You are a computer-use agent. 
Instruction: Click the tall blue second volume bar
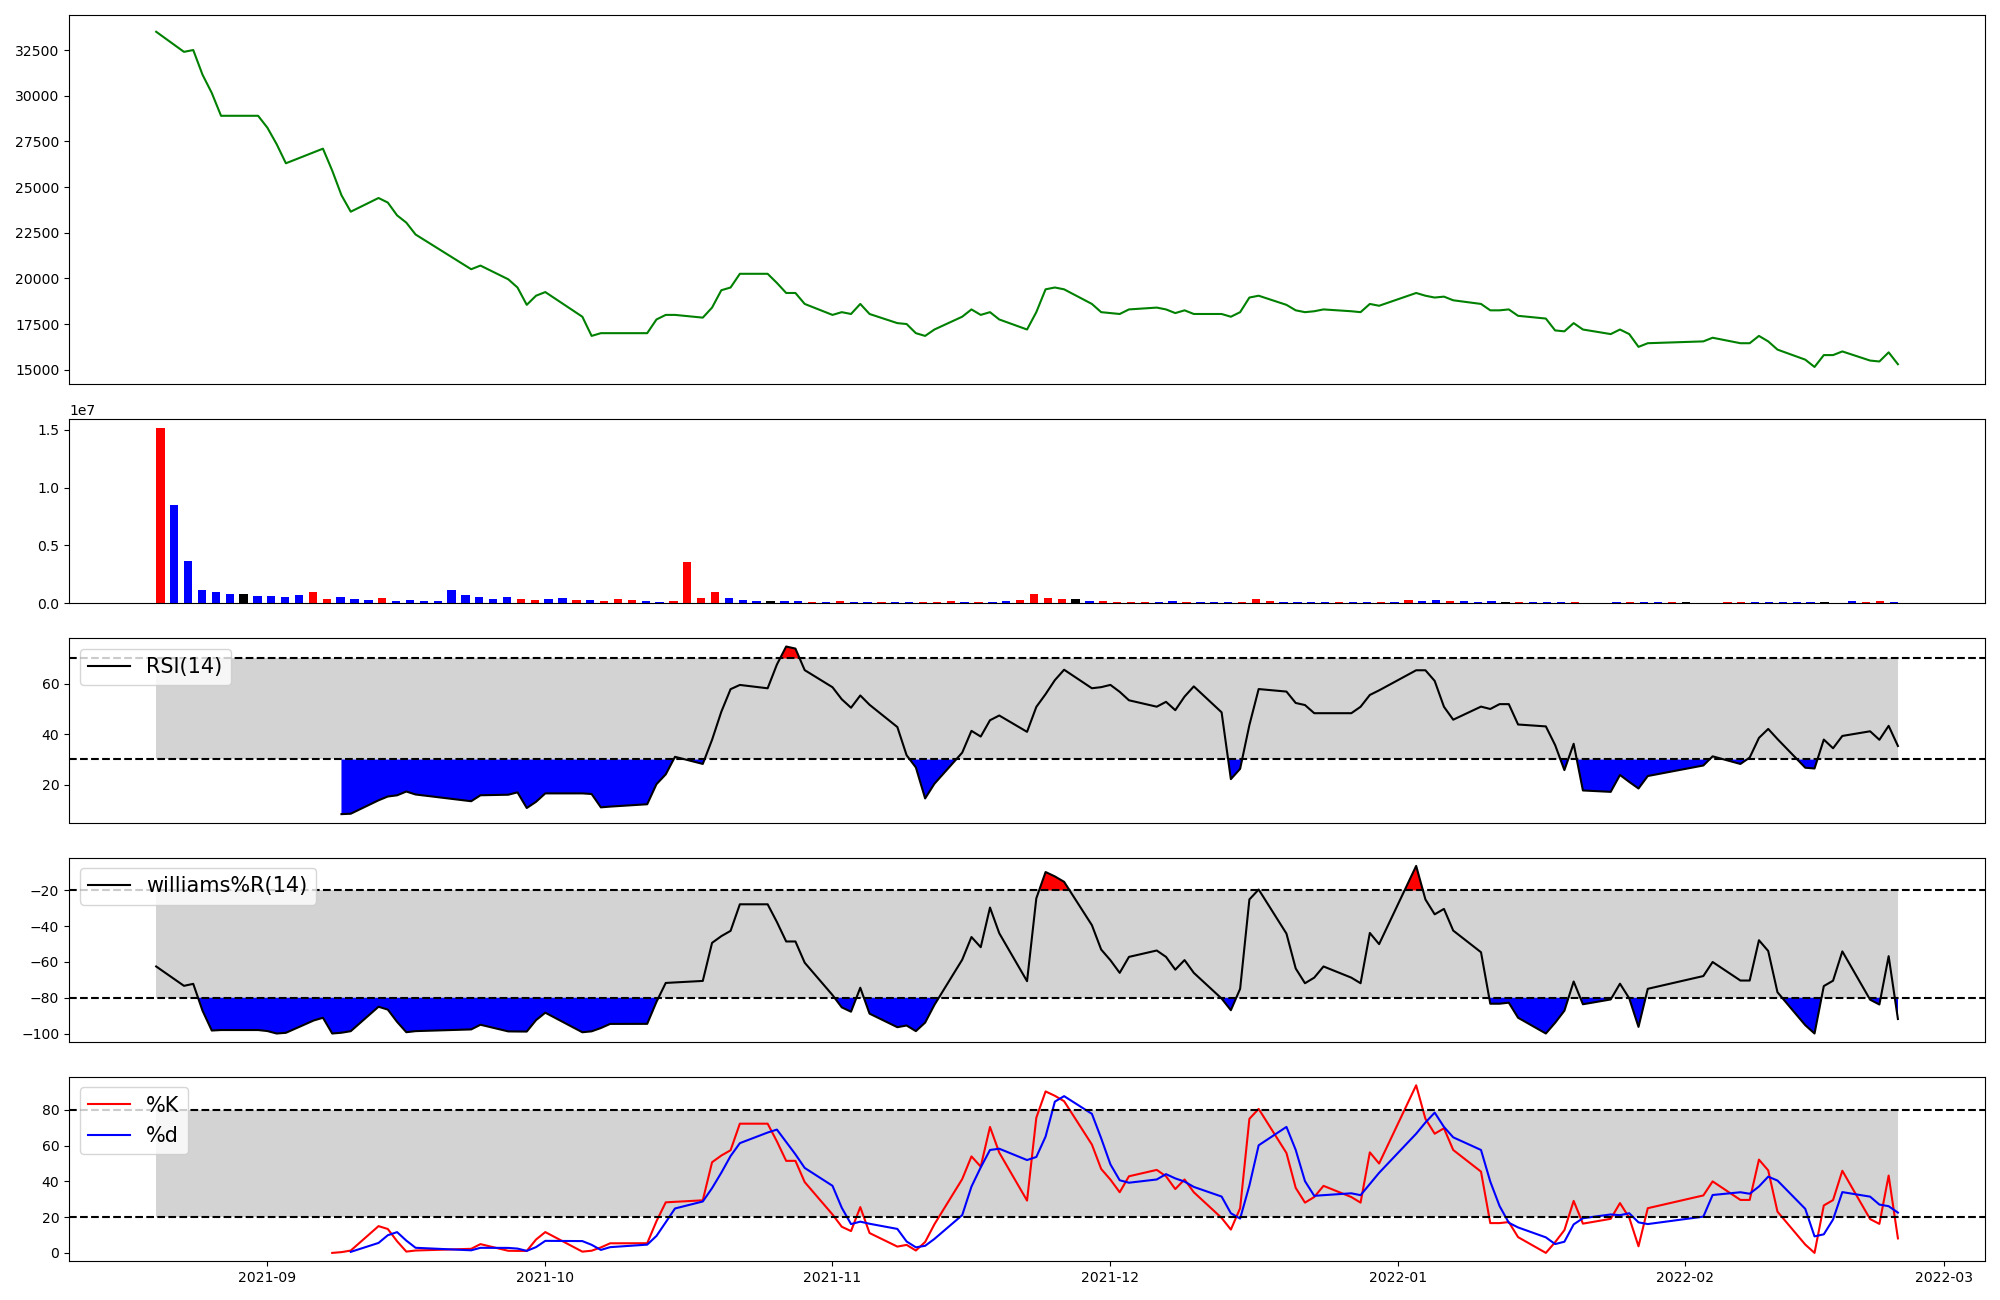coord(174,553)
